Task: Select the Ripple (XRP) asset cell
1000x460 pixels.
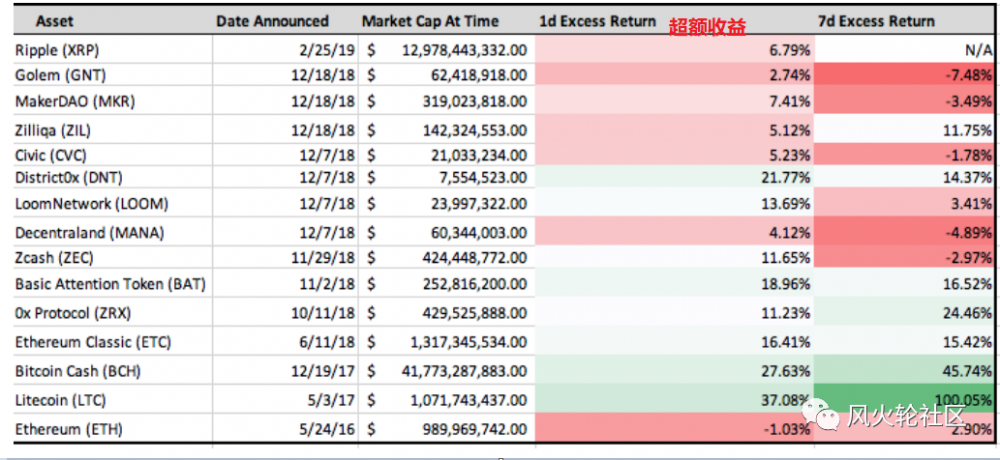Action: coord(57,49)
